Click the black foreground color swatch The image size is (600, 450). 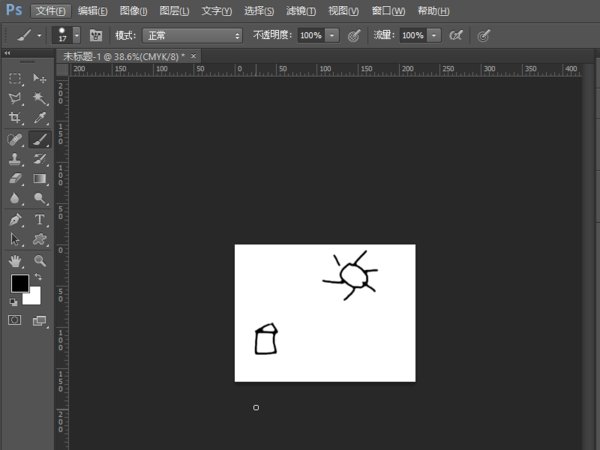[19, 284]
